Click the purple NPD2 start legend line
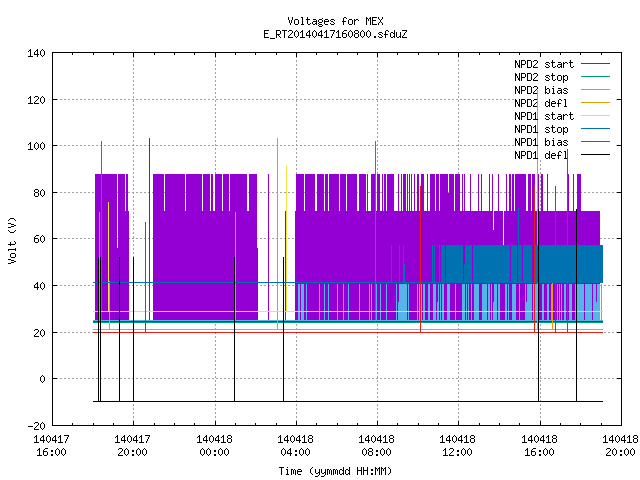 (595, 64)
